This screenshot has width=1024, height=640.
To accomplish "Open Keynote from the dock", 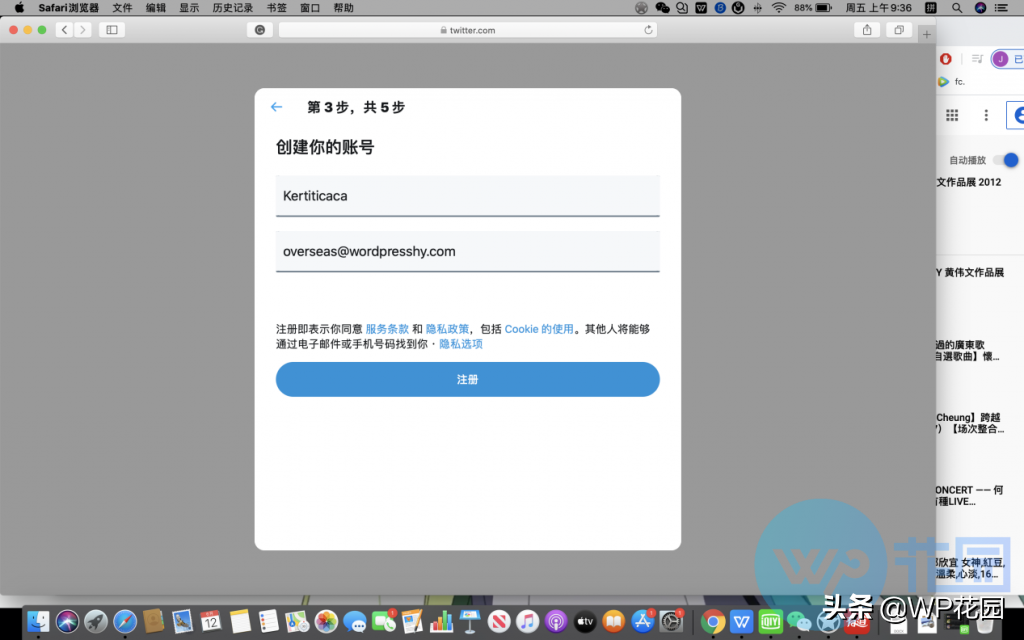I will (470, 621).
